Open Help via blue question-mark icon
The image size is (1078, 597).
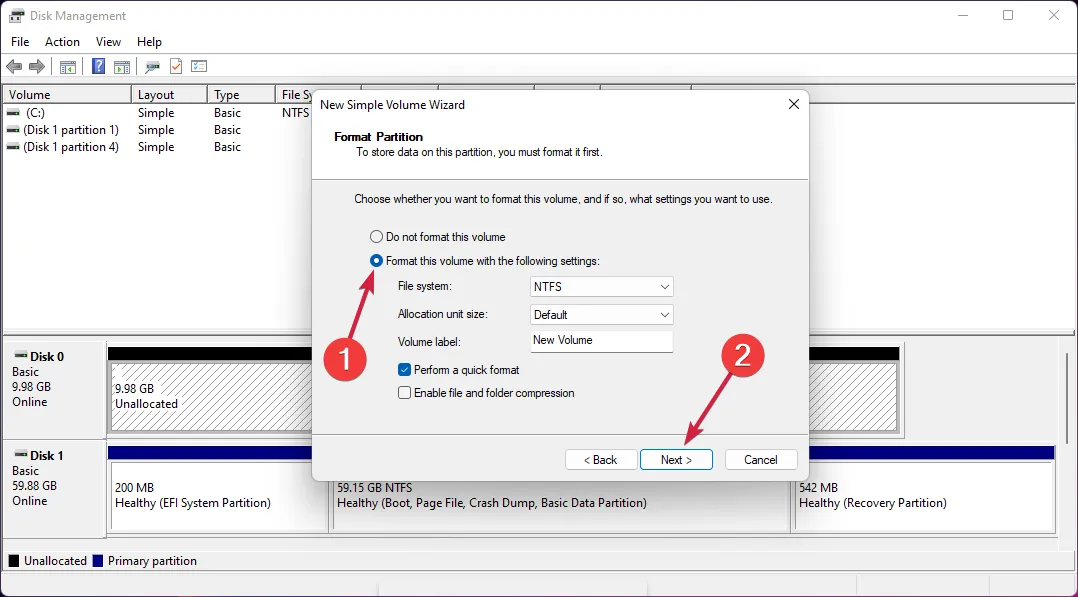pos(98,67)
